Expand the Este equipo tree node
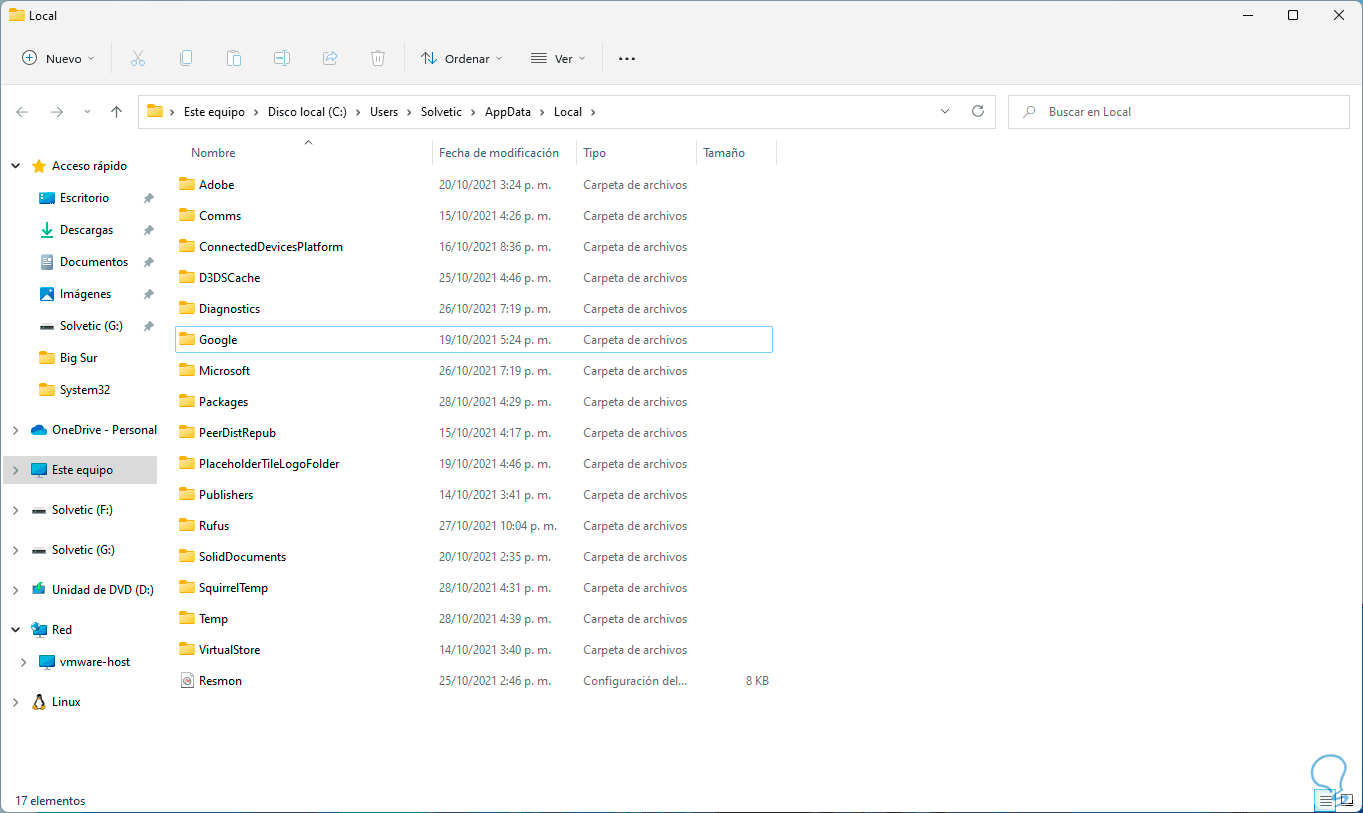The width and height of the screenshot is (1363, 813). point(15,470)
